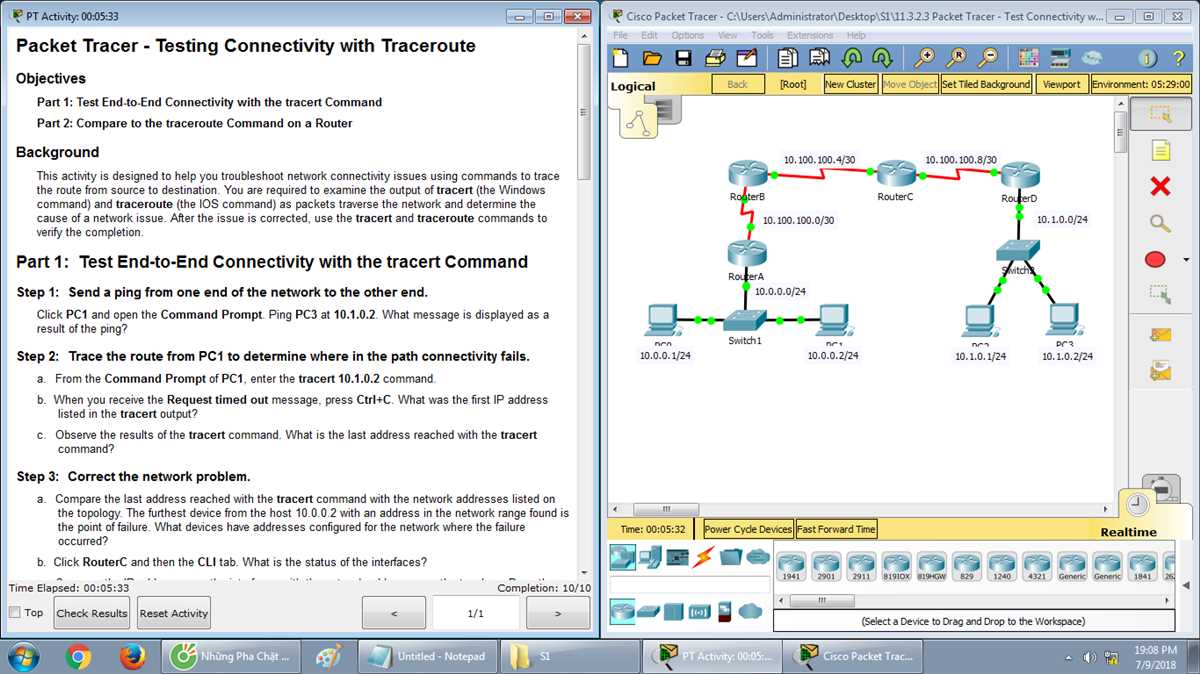
Task: Click the Viewport button
Action: pos(1062,84)
